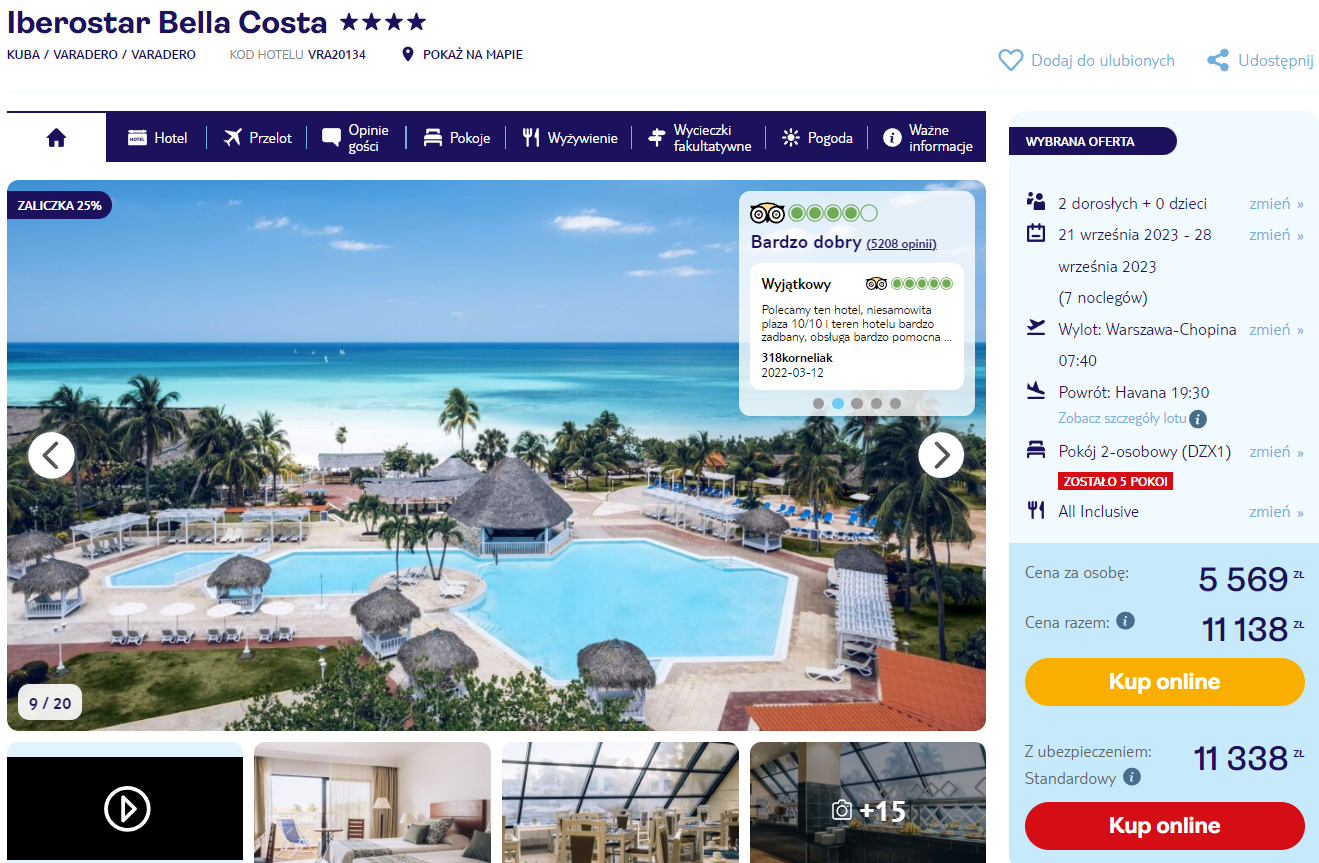The width and height of the screenshot is (1319, 863).
Task: Click the map pin Pokaż na mapie
Action: tap(407, 54)
